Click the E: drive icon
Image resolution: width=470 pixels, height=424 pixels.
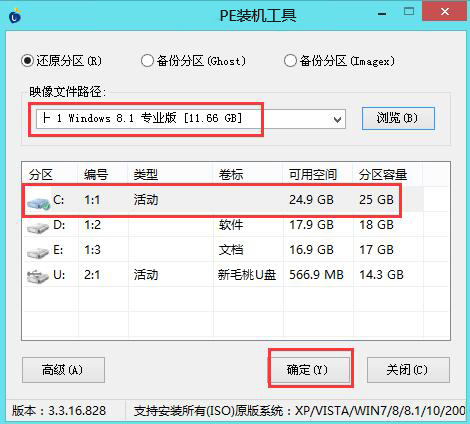pyautogui.click(x=38, y=252)
